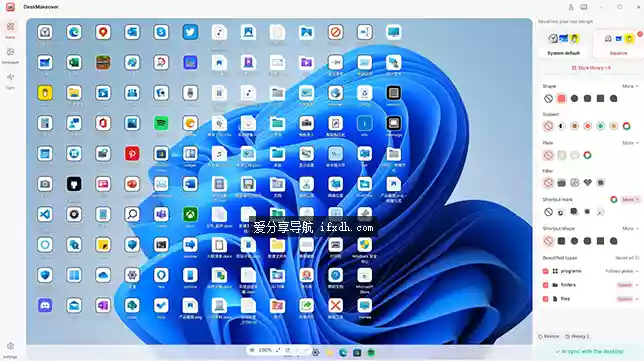Pick the plain square shape under Shape
Viewport: 644px width, 361px height.
point(600,99)
